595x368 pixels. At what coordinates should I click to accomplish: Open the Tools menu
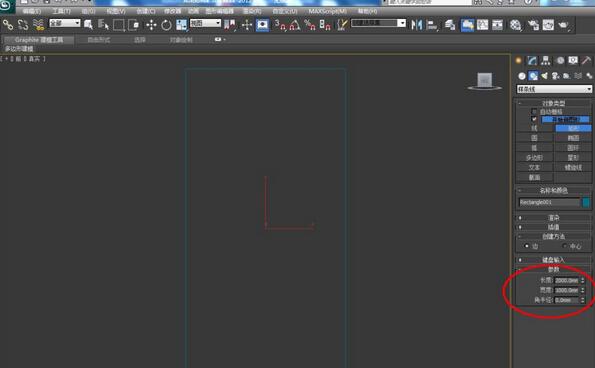tap(61, 11)
